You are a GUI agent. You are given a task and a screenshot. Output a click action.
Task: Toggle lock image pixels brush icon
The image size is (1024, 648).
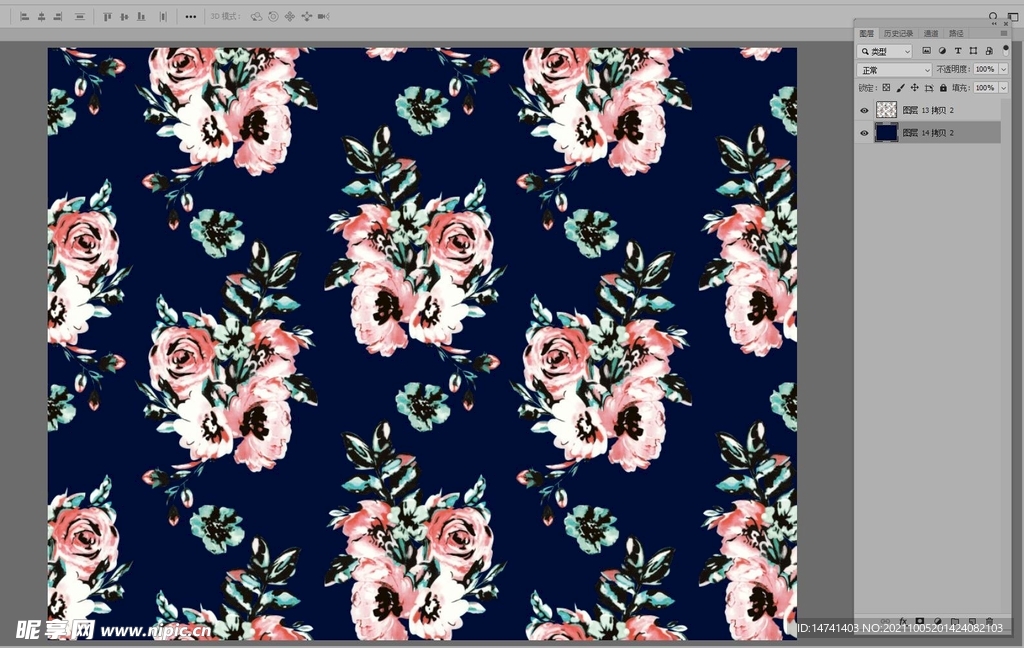click(901, 88)
